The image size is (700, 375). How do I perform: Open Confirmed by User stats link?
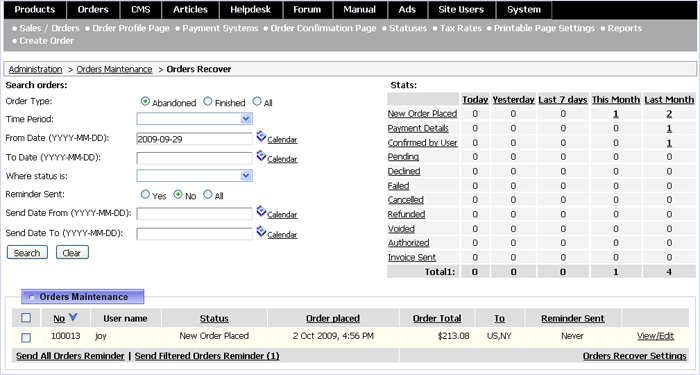423,142
